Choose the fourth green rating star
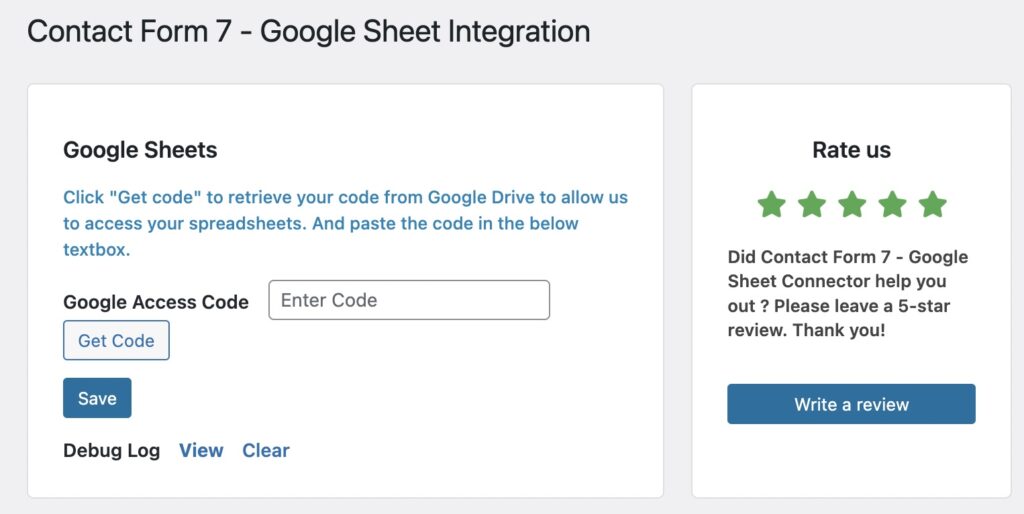 pos(892,205)
